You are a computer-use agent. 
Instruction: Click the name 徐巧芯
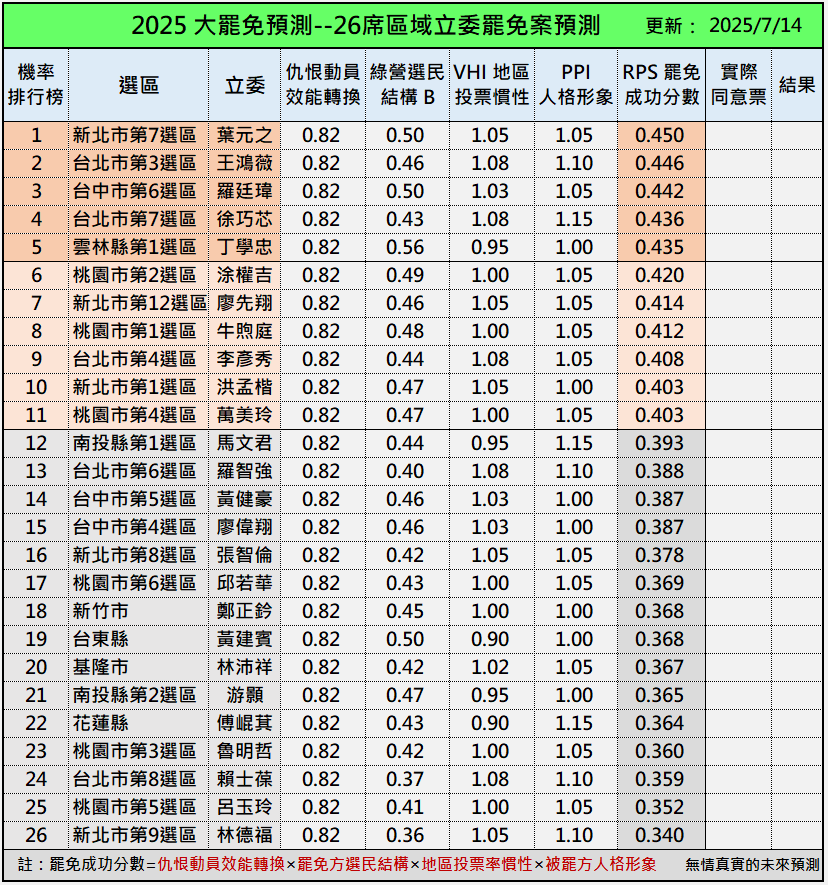point(244,220)
